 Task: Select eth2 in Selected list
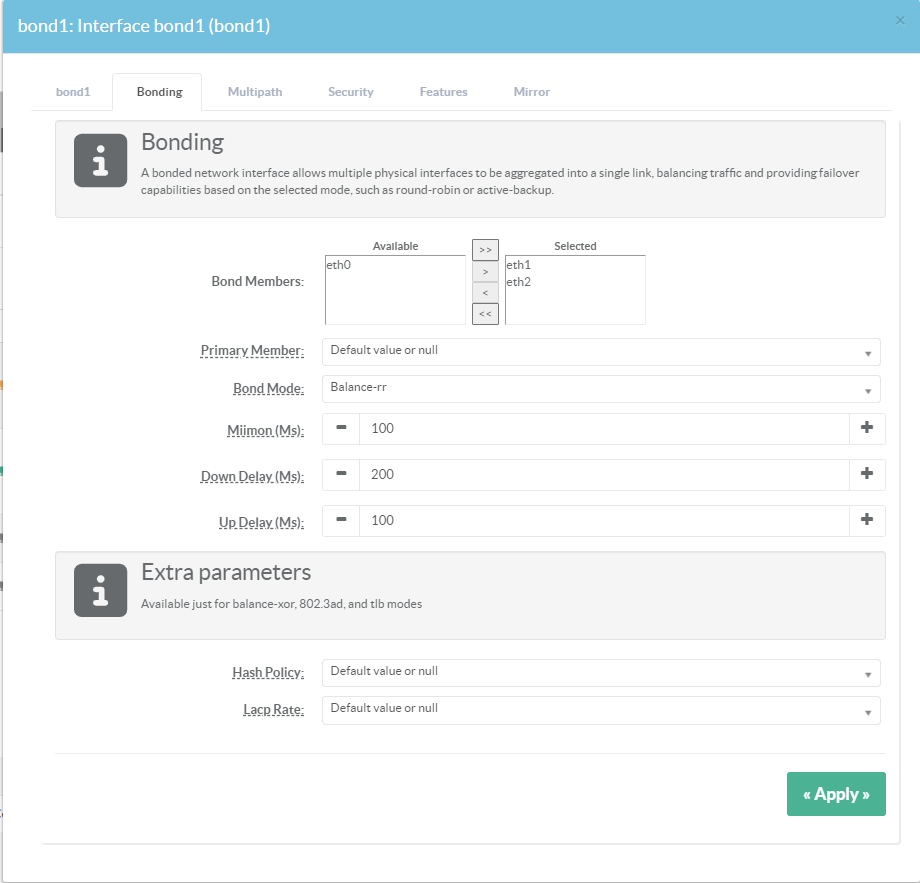[518, 283]
